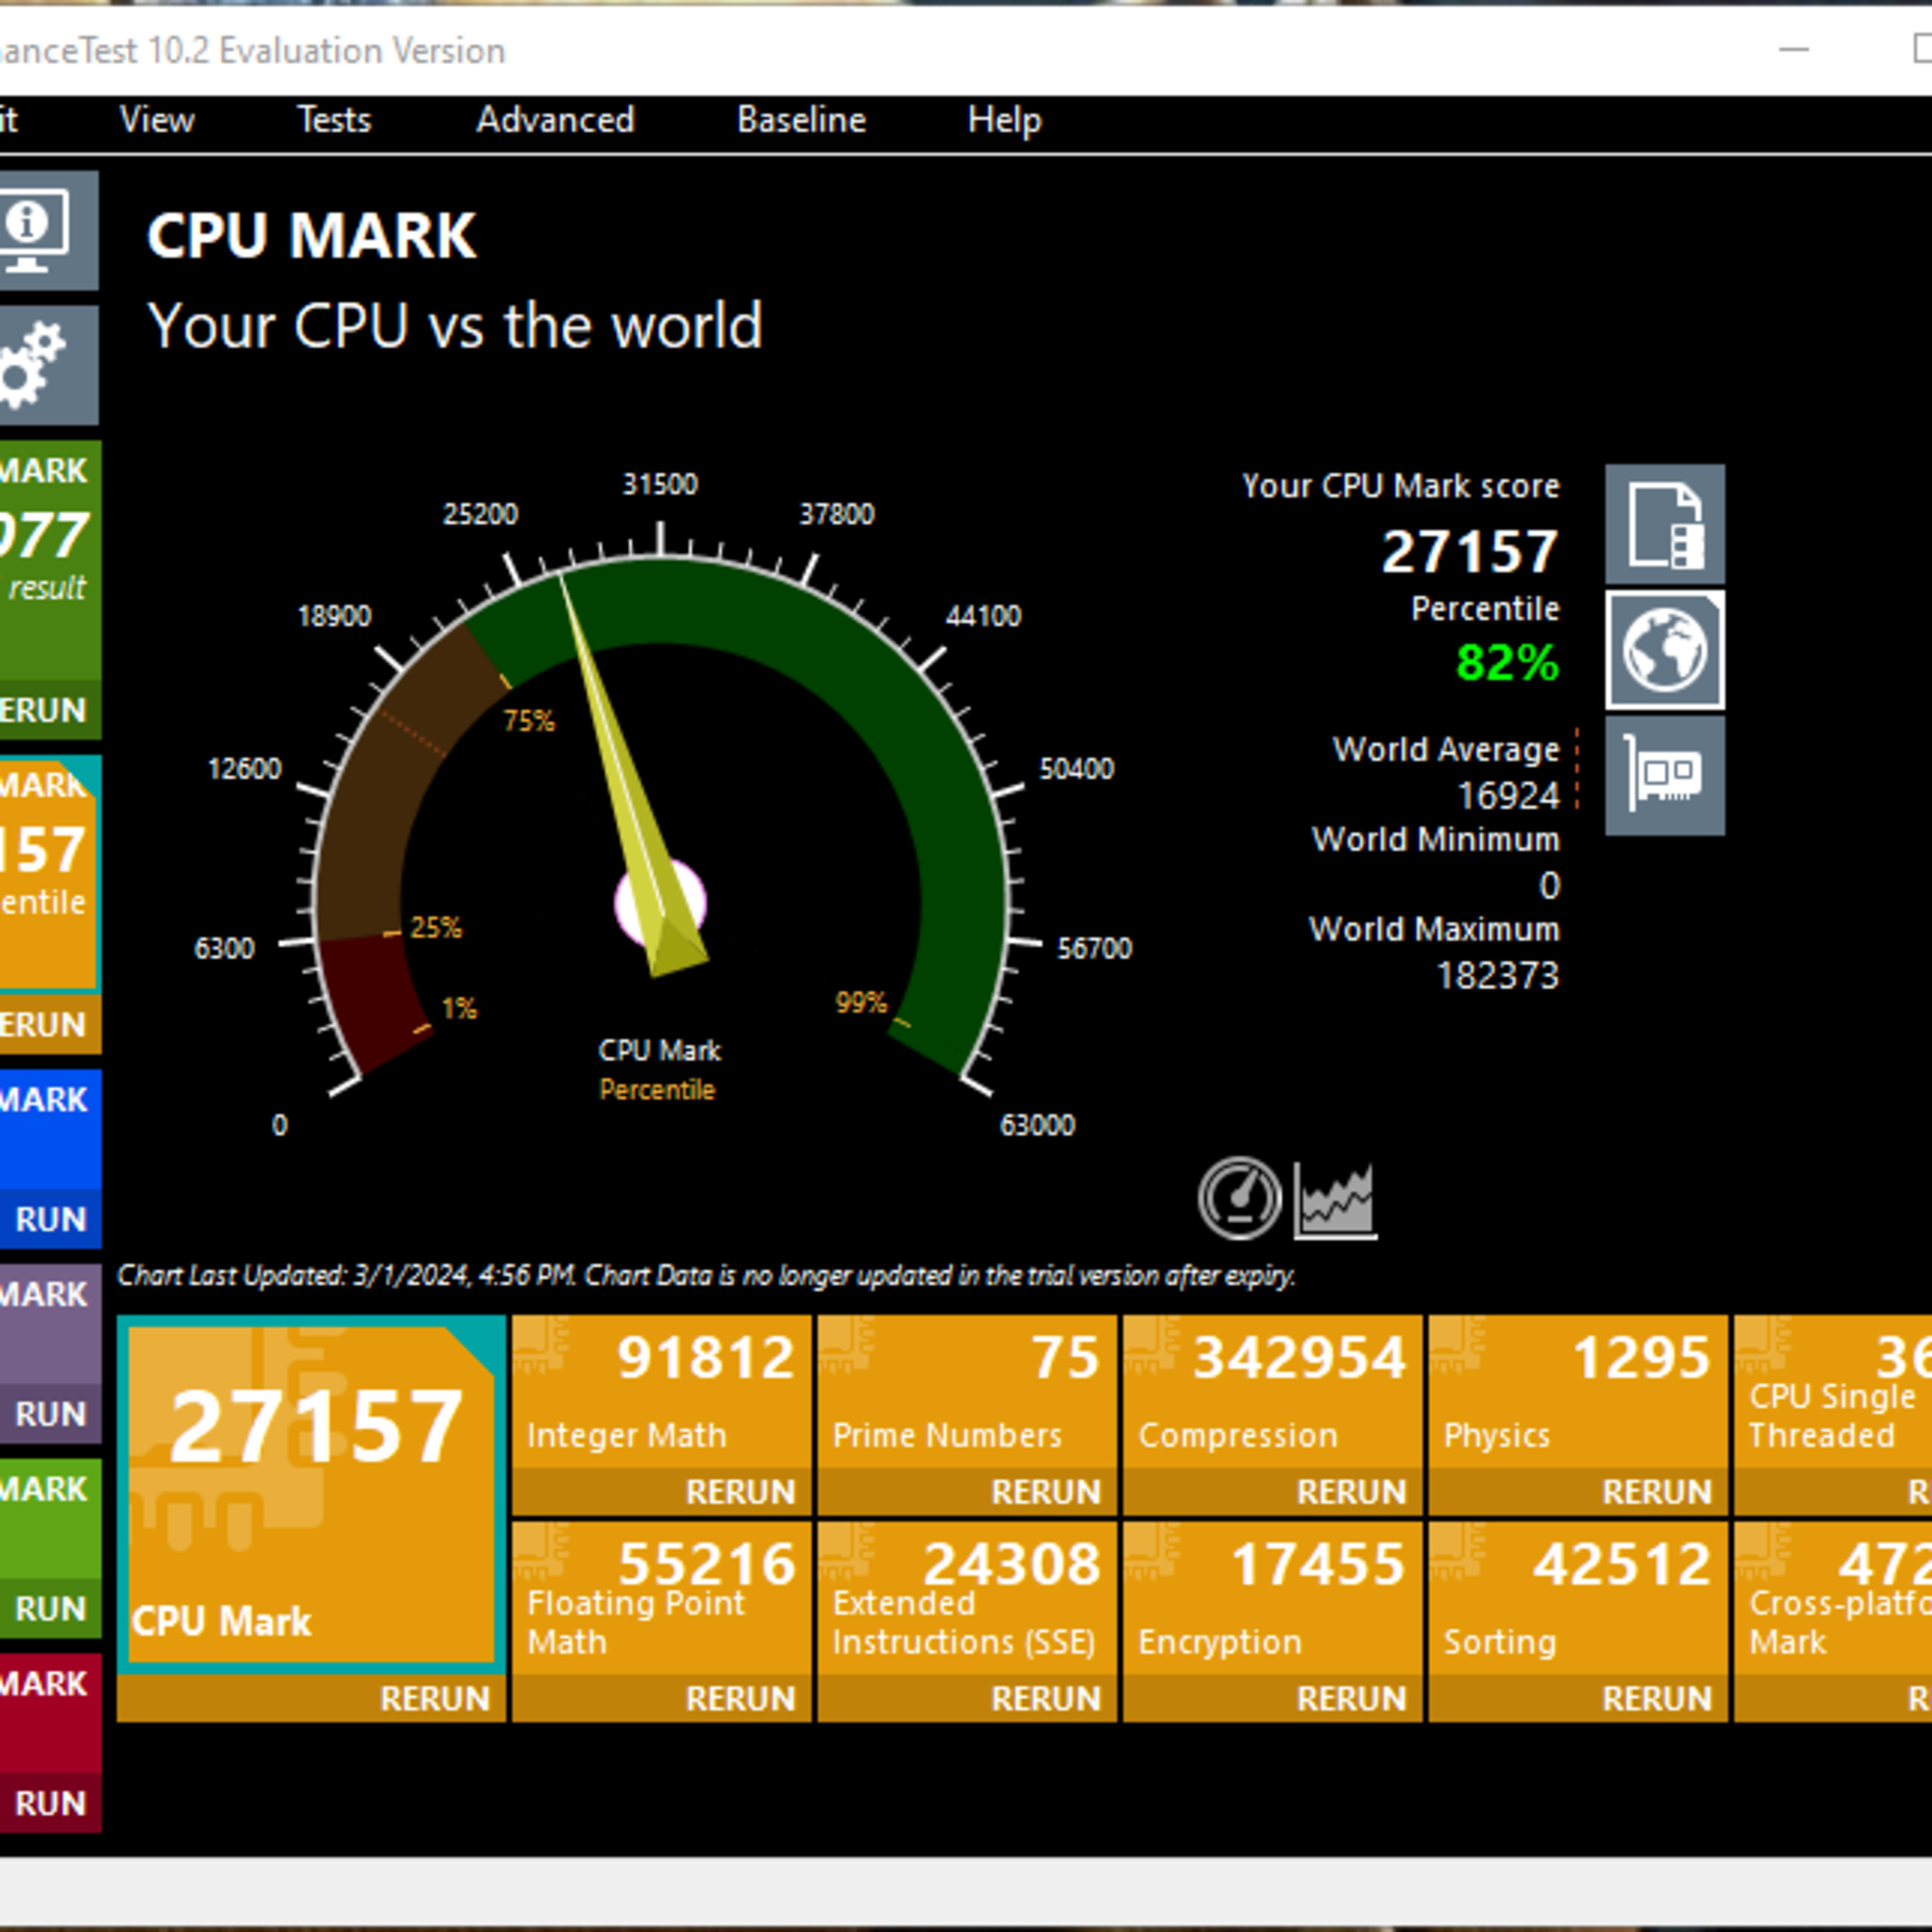The image size is (1932, 1932).
Task: Select the hardware card comparison icon
Action: pyautogui.click(x=1664, y=775)
